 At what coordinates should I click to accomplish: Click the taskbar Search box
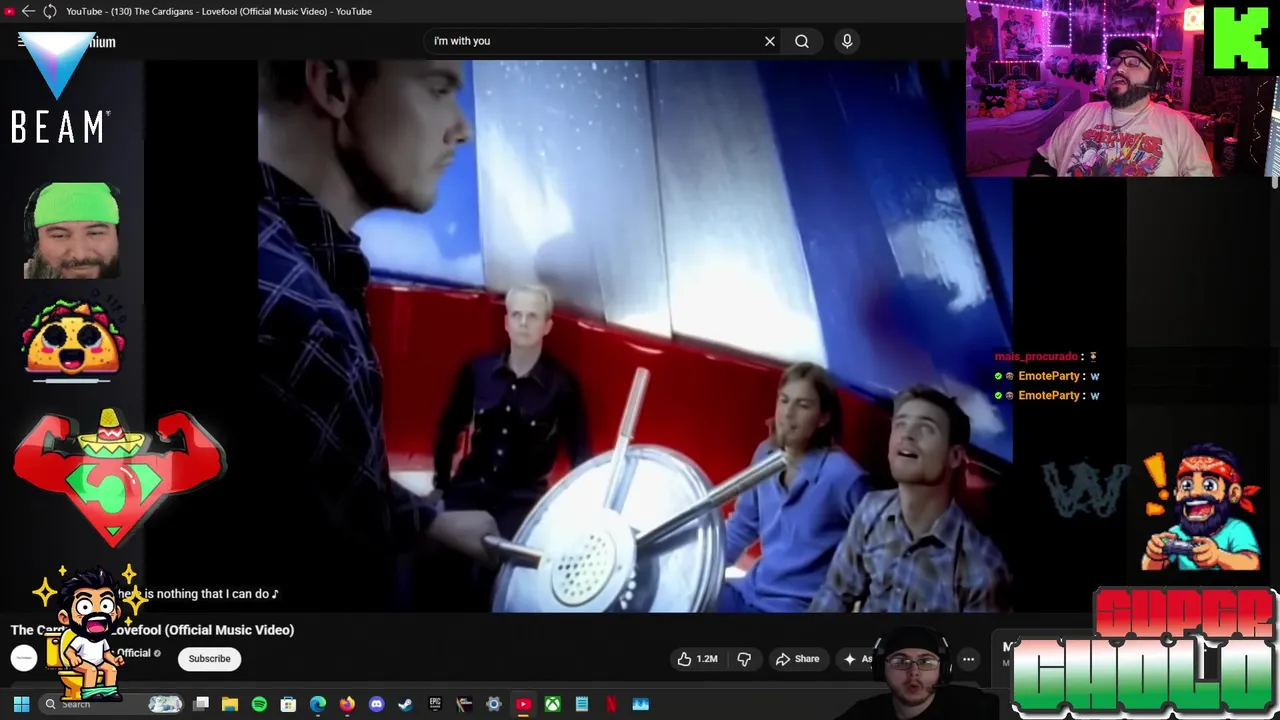point(112,704)
